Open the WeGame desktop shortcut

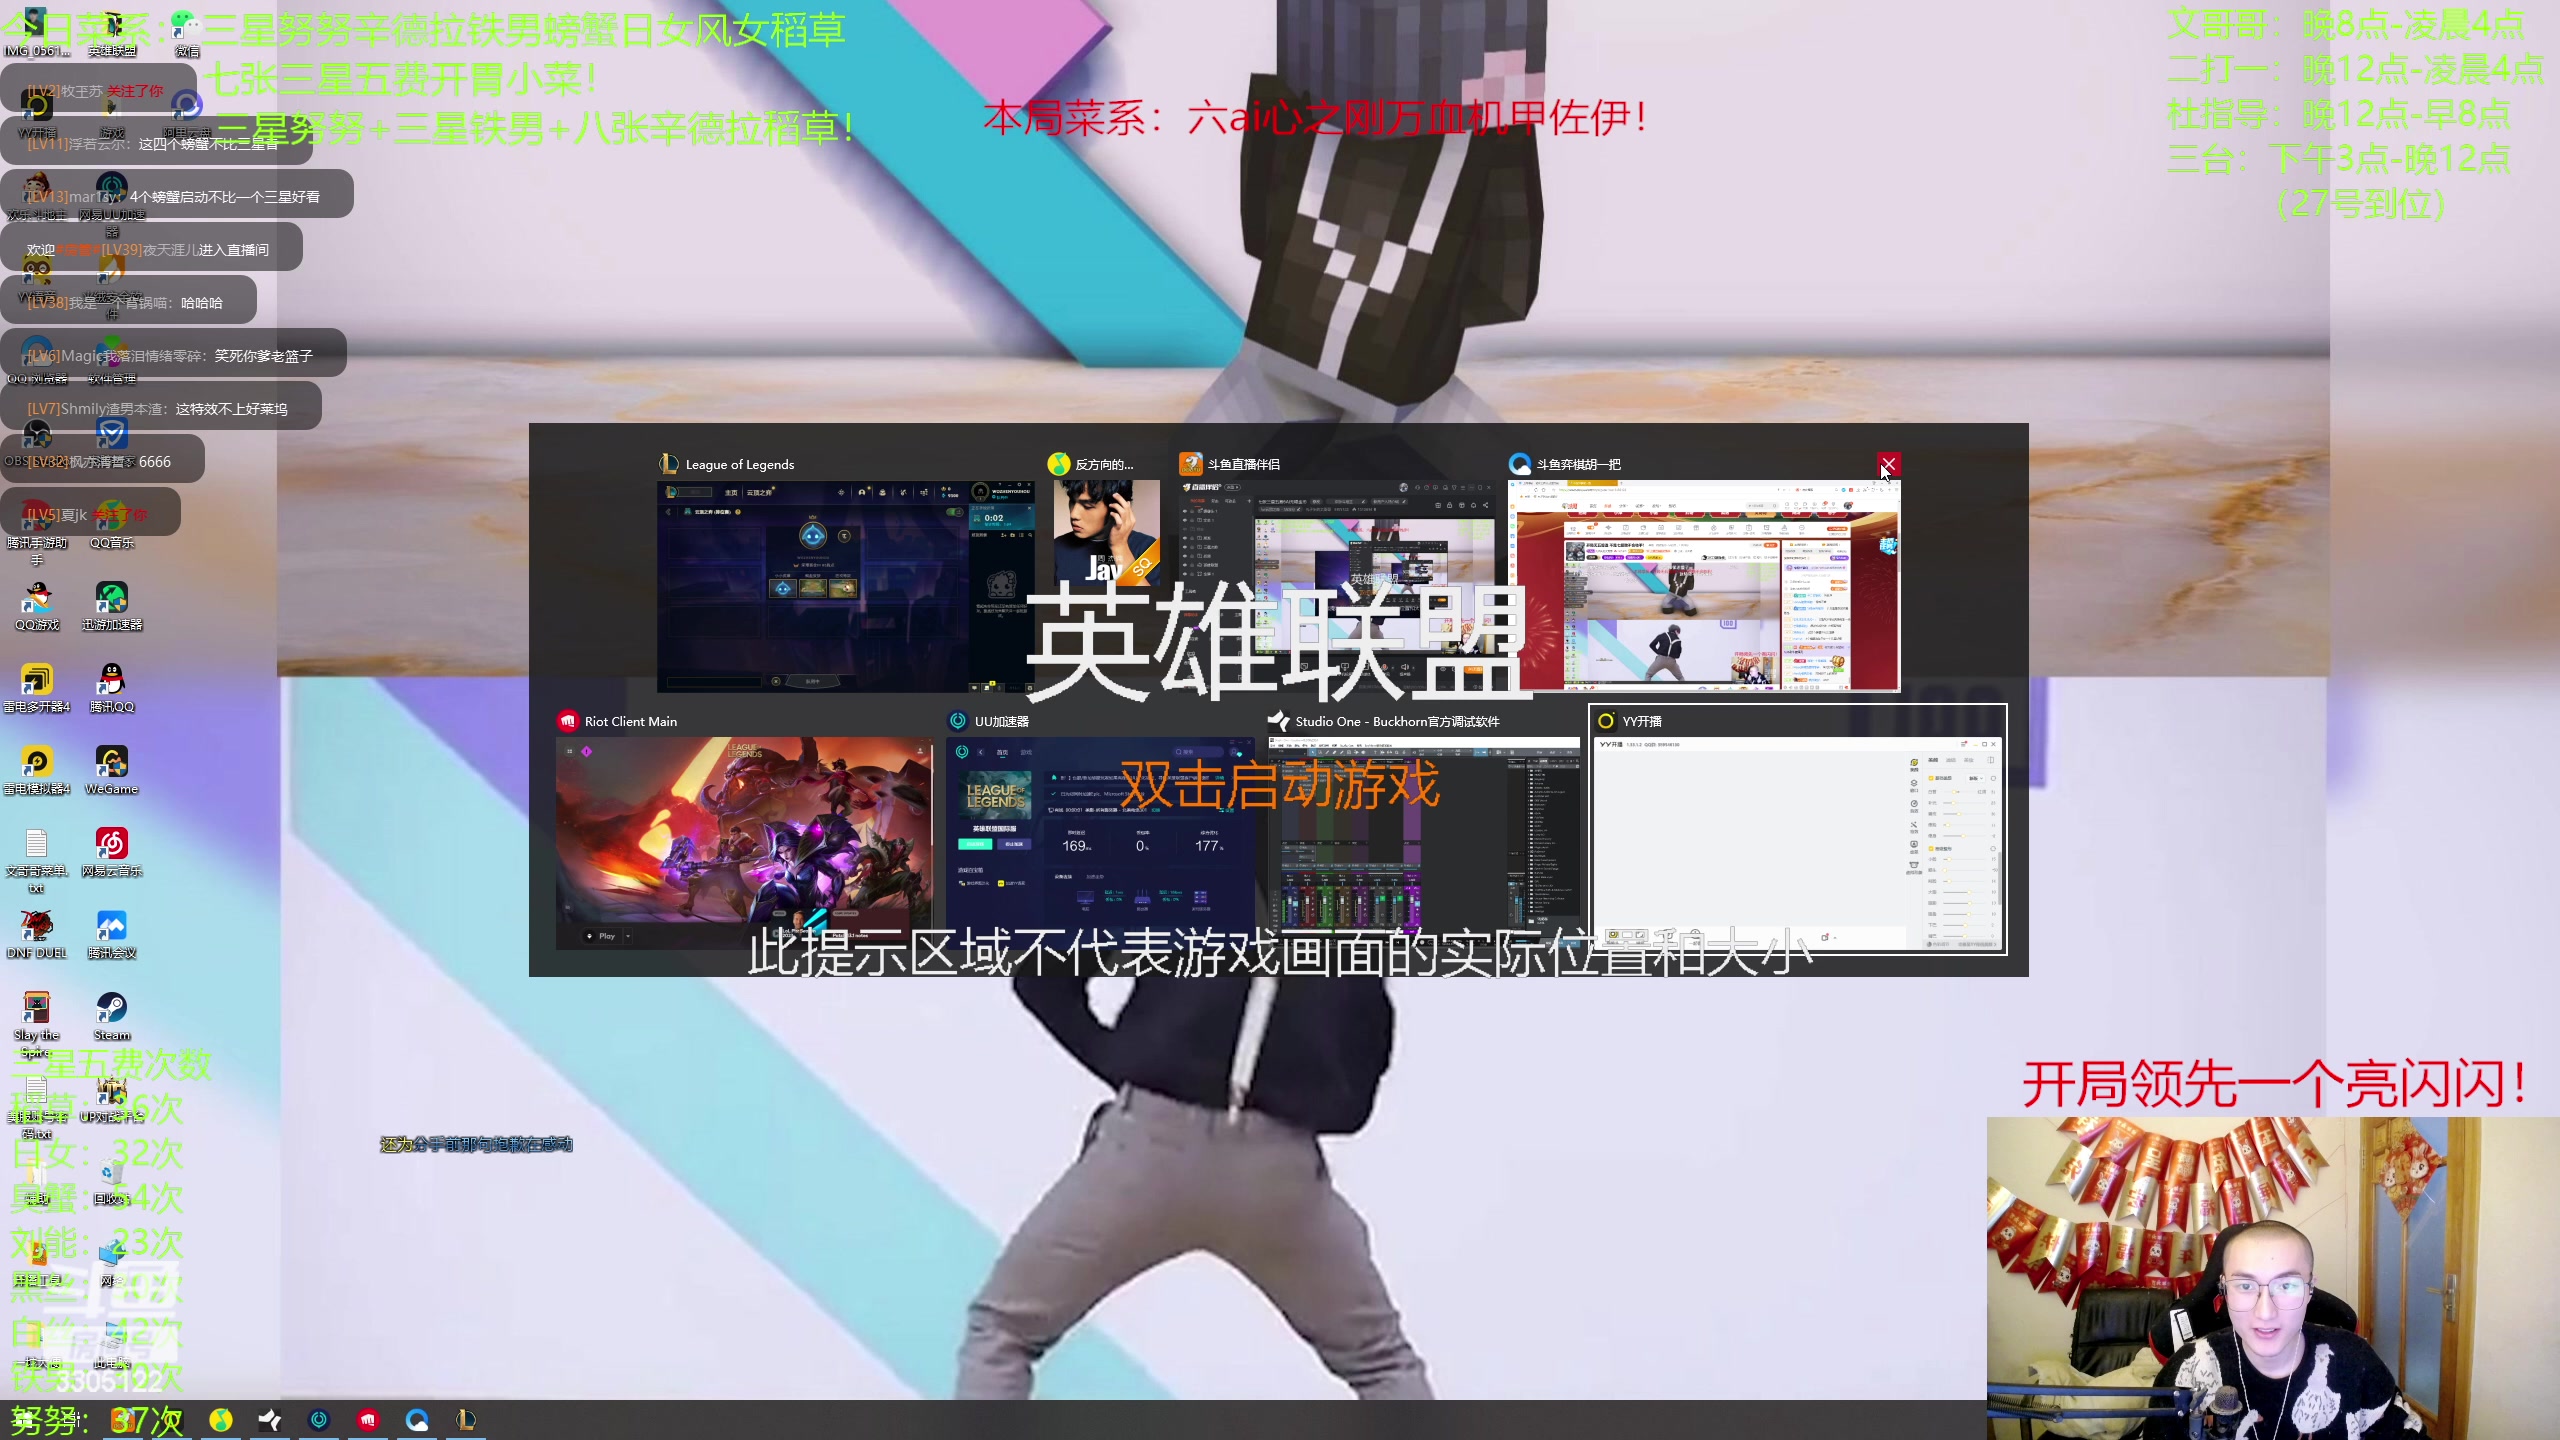pyautogui.click(x=112, y=770)
